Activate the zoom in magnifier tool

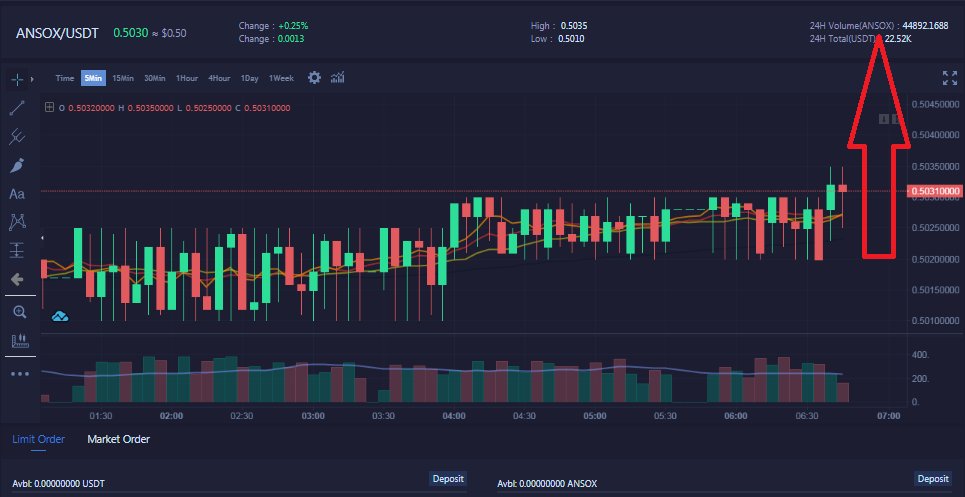(x=19, y=312)
